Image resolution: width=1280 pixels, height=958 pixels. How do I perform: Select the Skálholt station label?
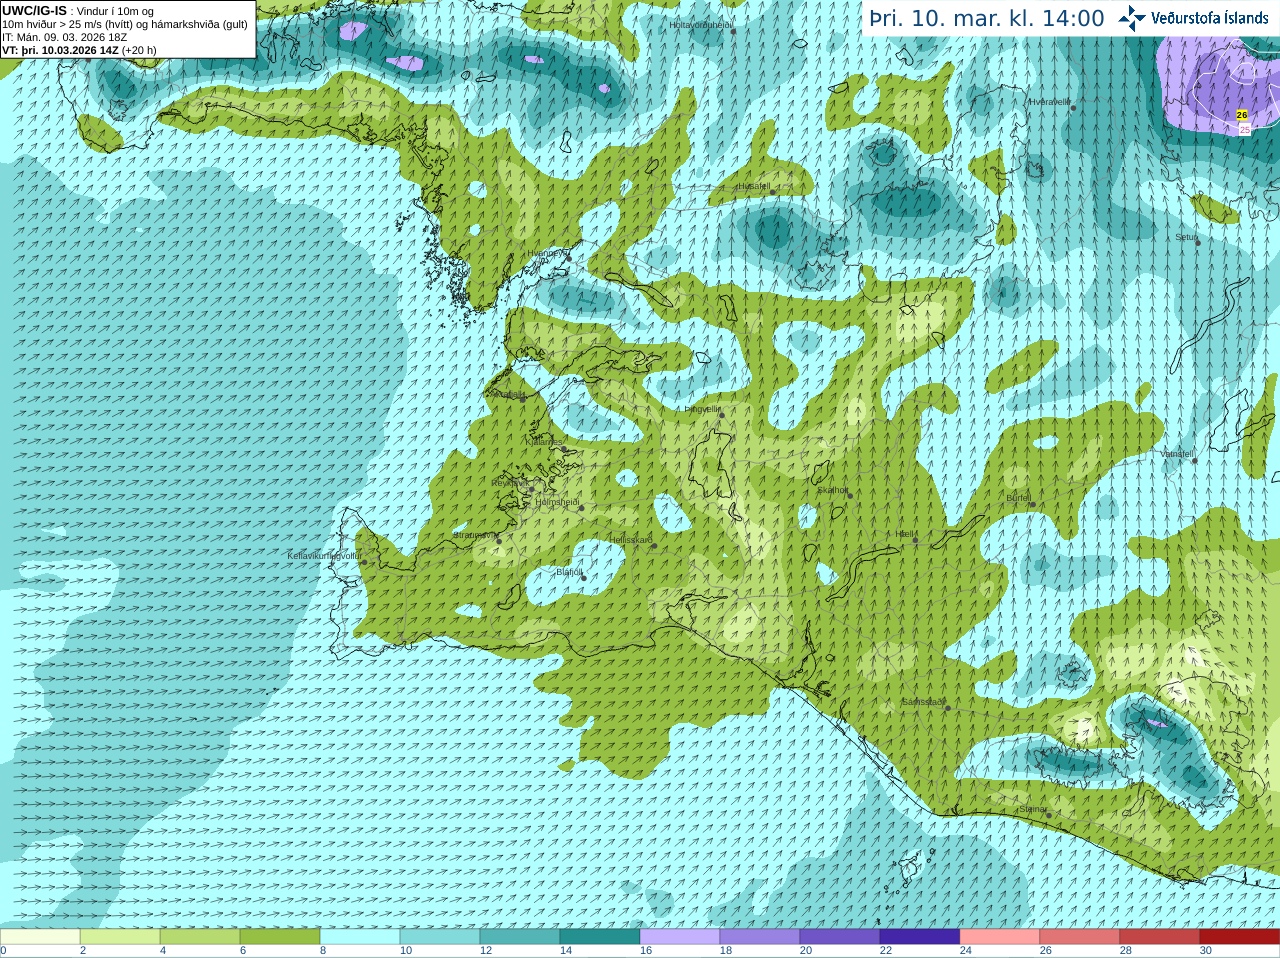pos(833,490)
